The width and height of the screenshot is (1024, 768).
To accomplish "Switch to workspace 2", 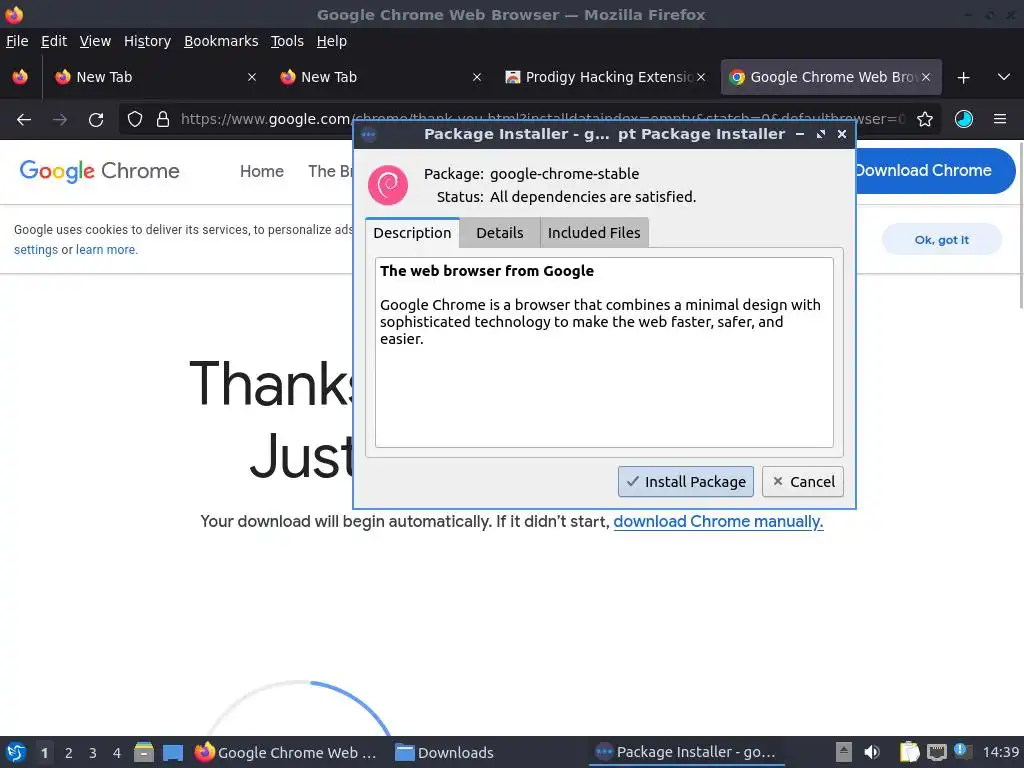I will click(x=69, y=753).
